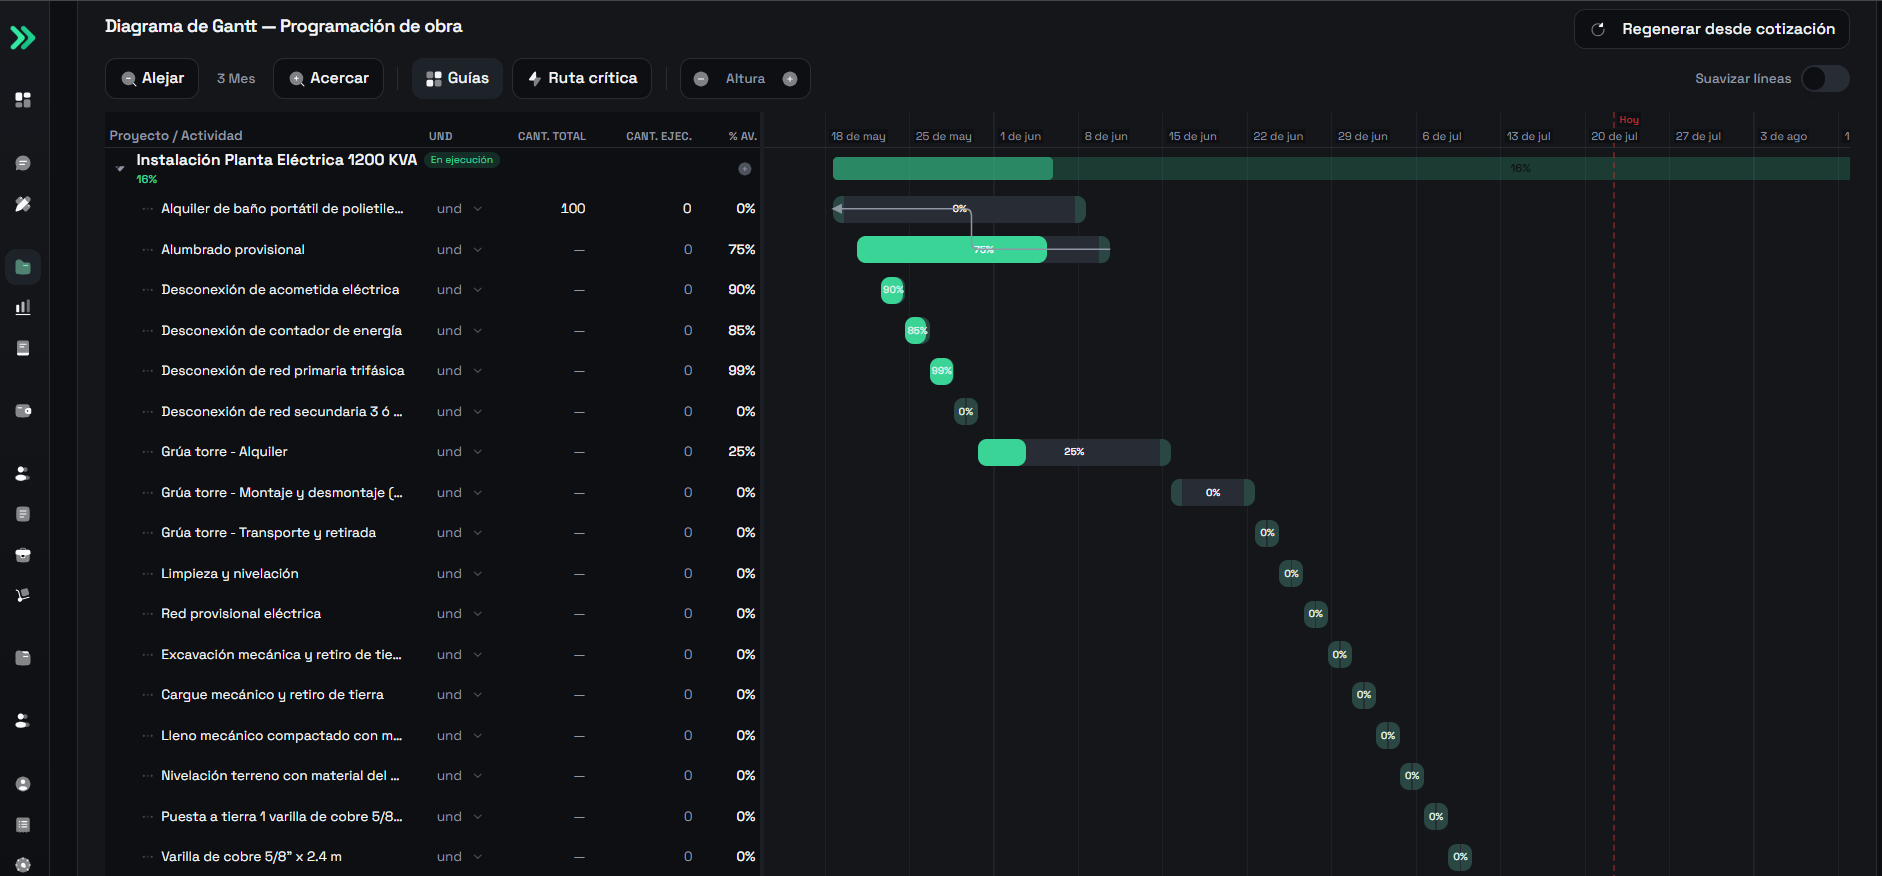This screenshot has width=1882, height=876.
Task: Click row handle dots beside Red provisional eléctrica
Action: click(148, 614)
